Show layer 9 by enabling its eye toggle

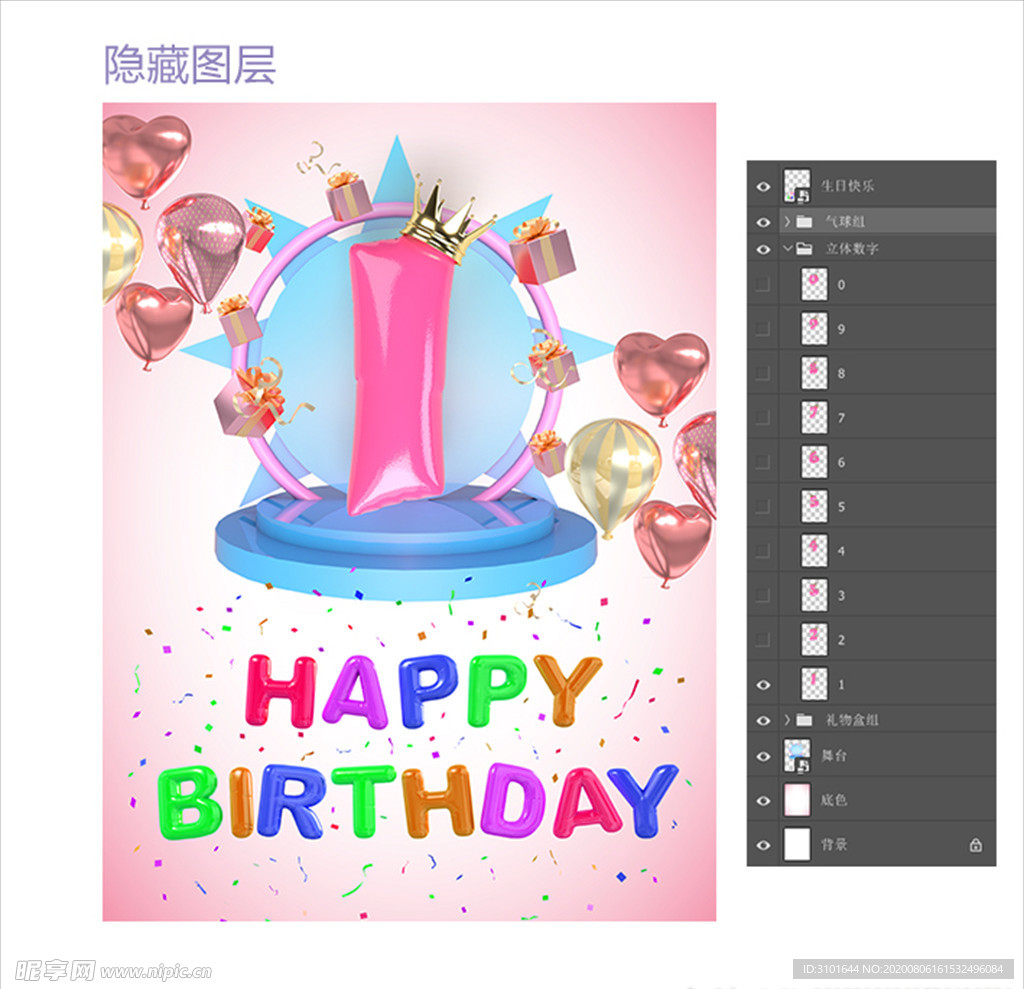click(763, 328)
